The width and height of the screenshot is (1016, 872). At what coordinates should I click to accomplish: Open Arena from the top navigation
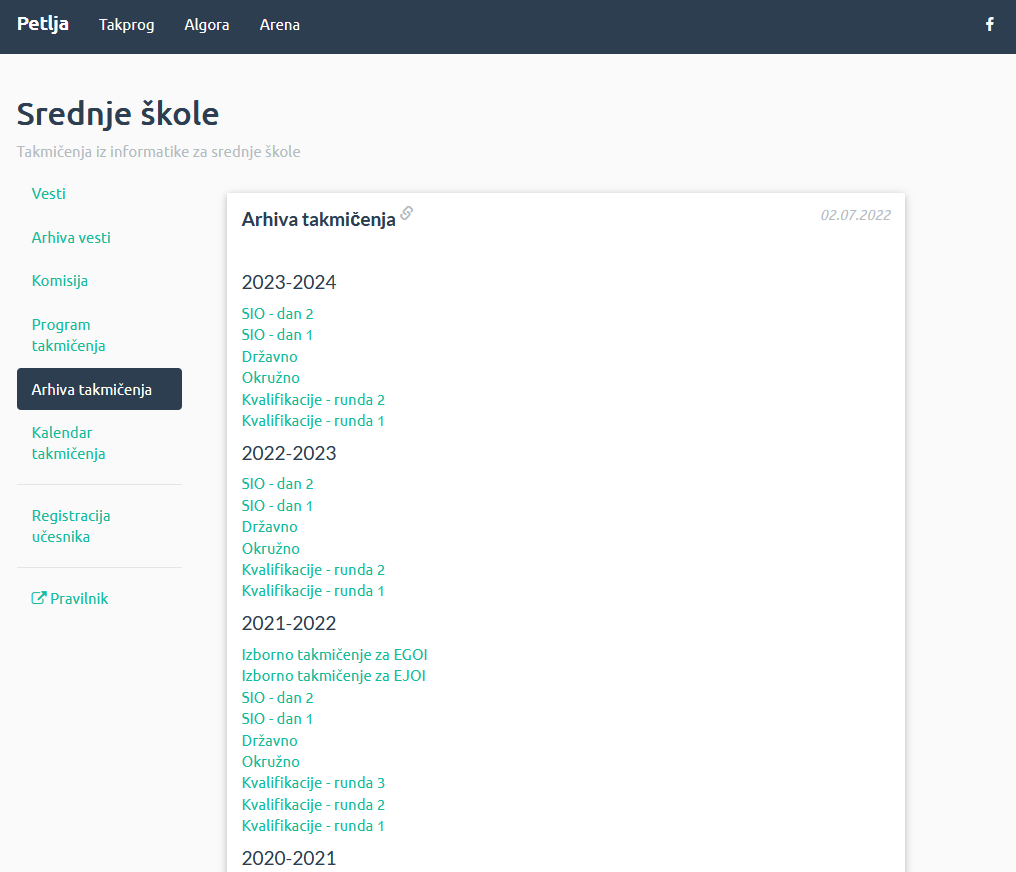point(280,25)
